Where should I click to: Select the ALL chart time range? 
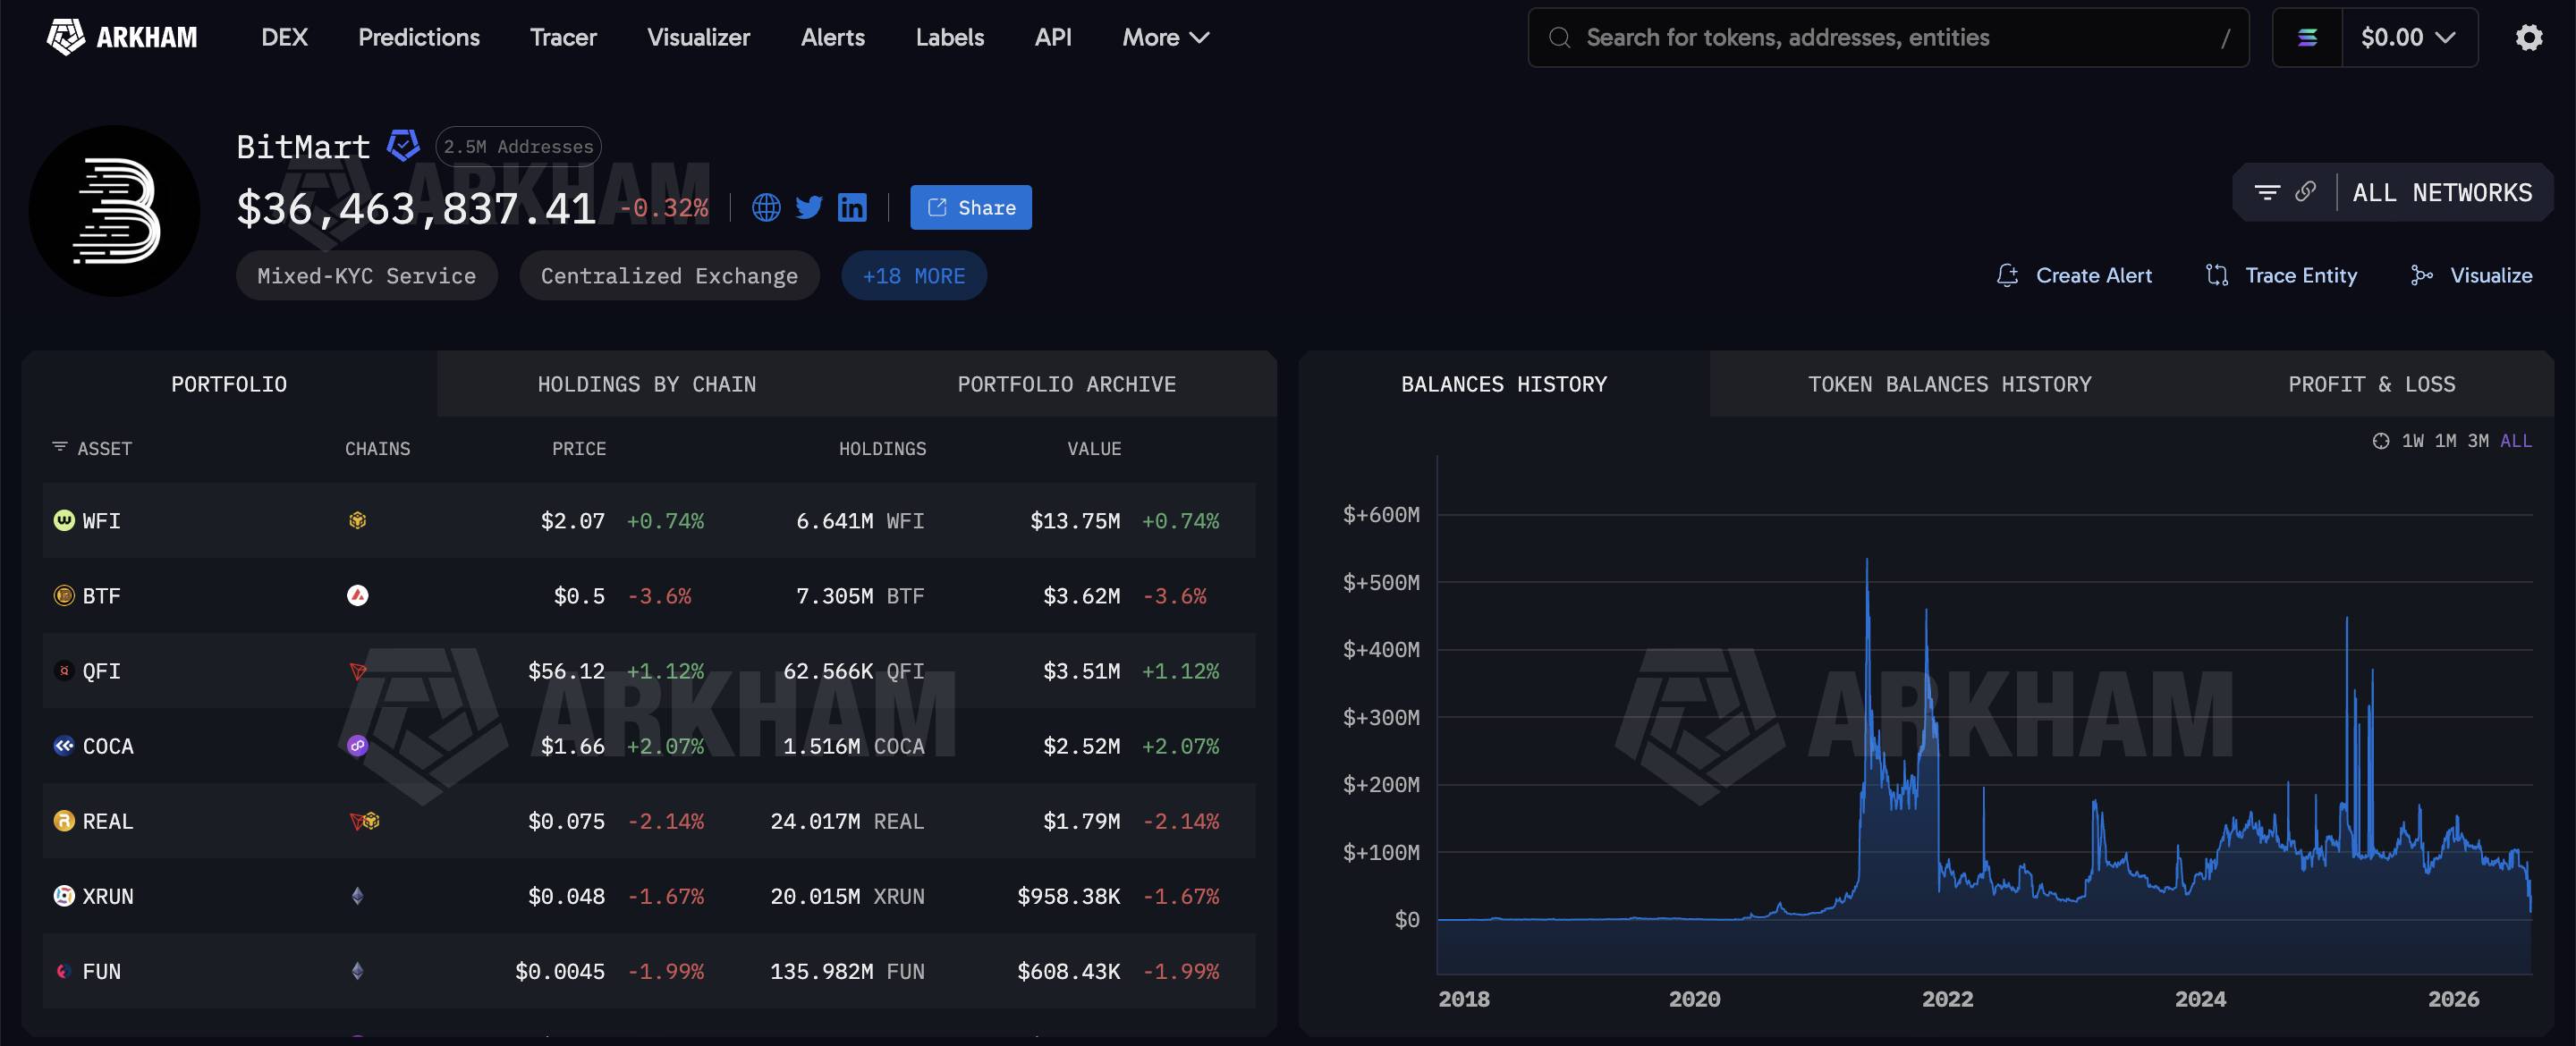point(2516,441)
